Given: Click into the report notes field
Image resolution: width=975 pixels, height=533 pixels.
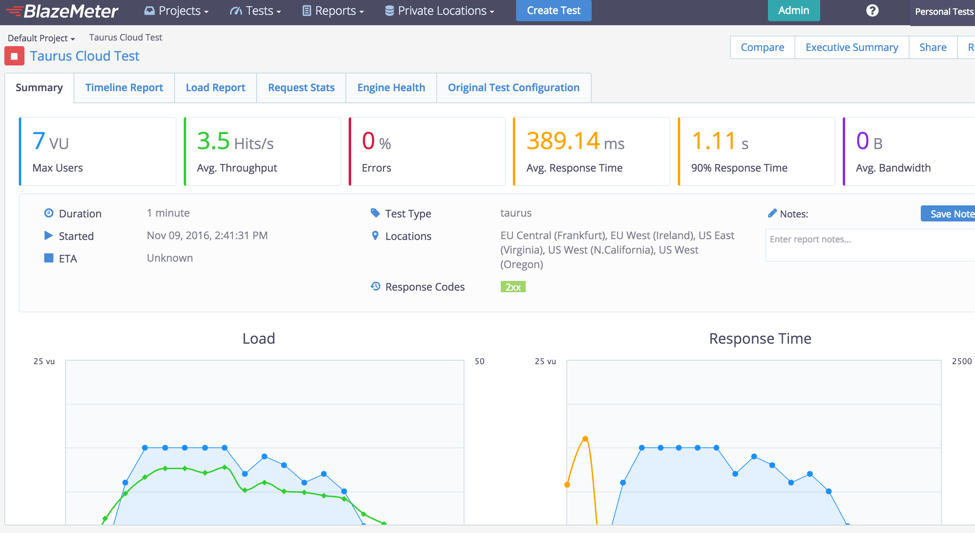Looking at the screenshot, I should (x=871, y=245).
